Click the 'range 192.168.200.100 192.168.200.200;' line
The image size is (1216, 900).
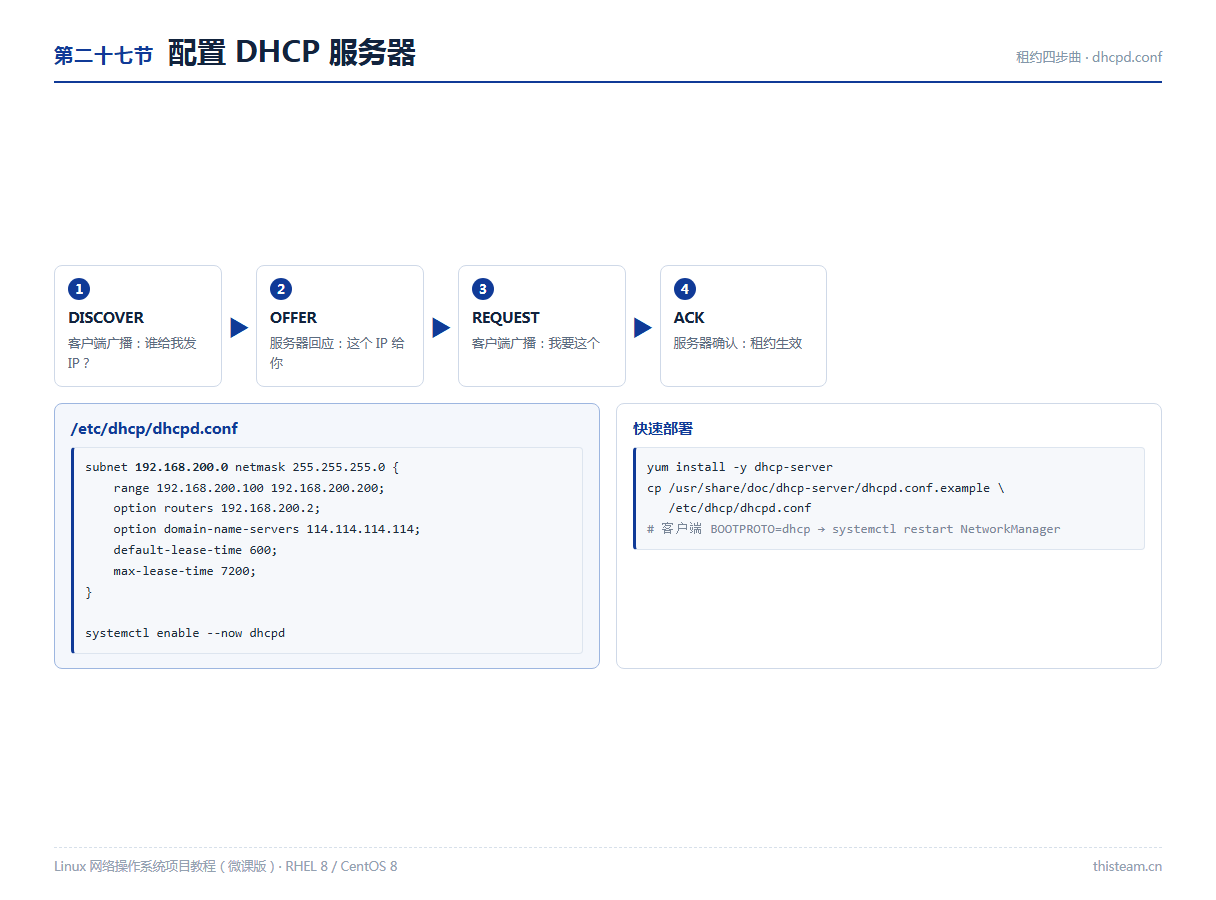(x=249, y=488)
